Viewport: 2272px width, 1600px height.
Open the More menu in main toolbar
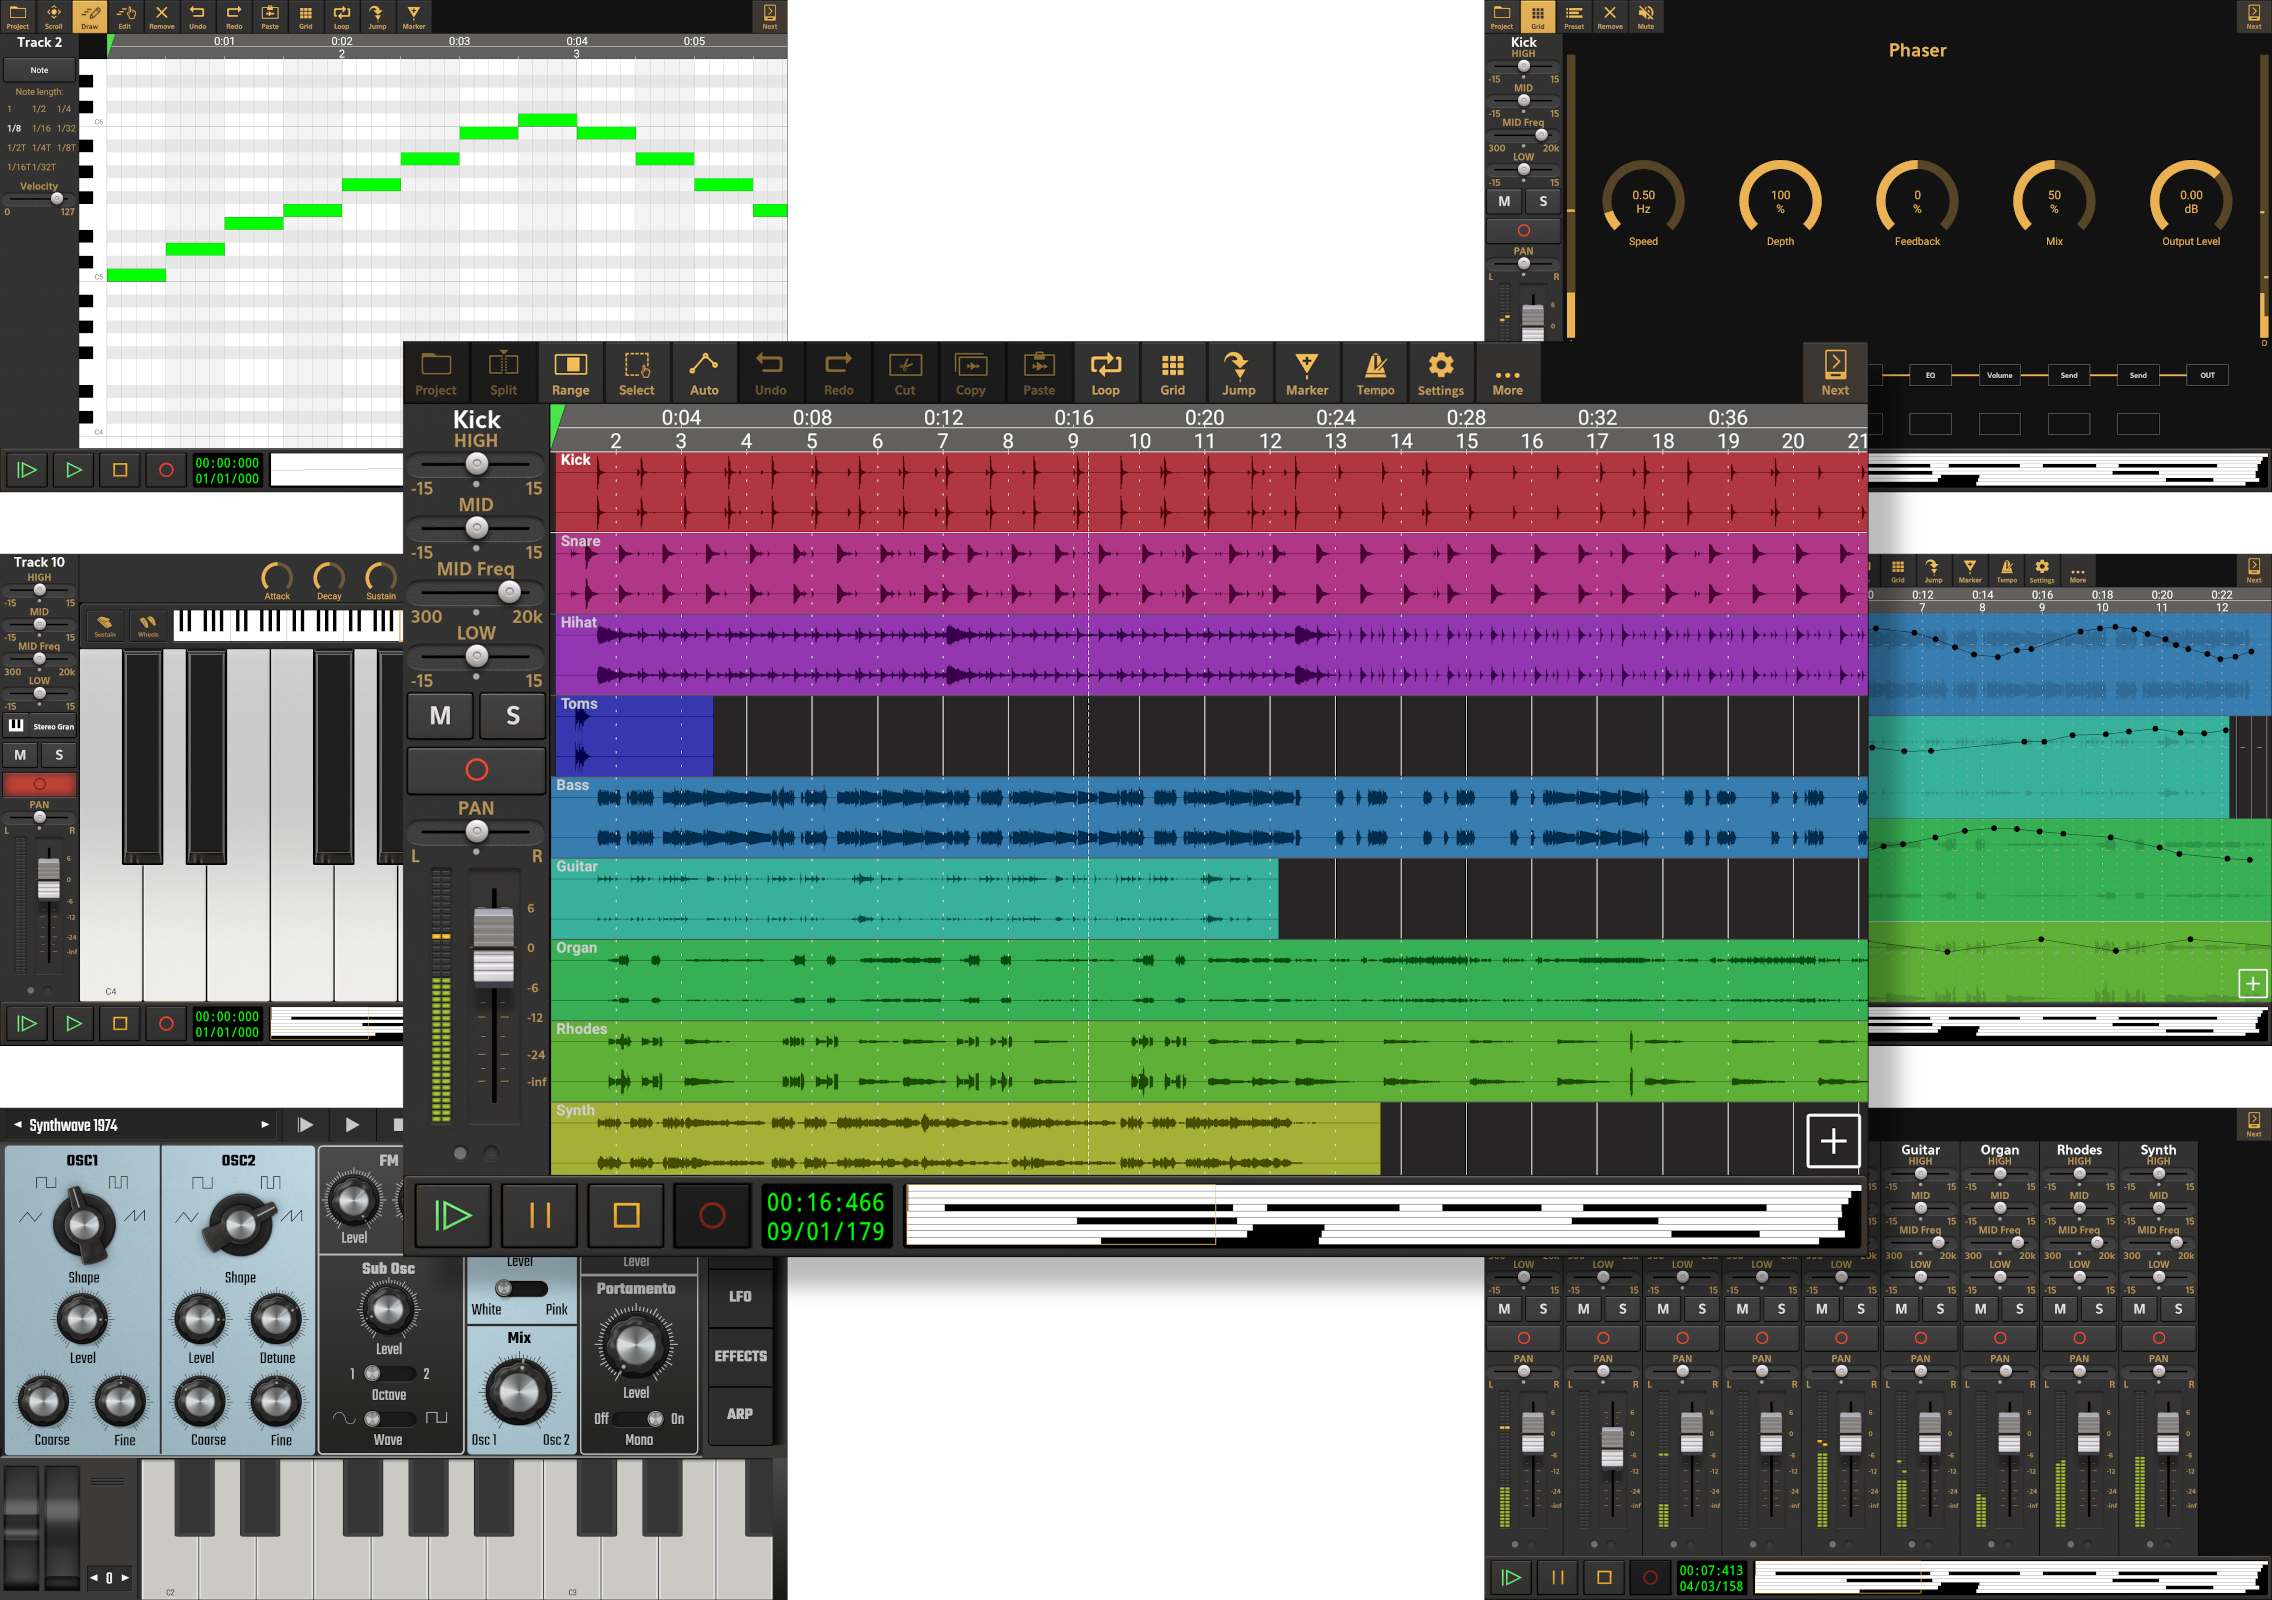point(1507,373)
